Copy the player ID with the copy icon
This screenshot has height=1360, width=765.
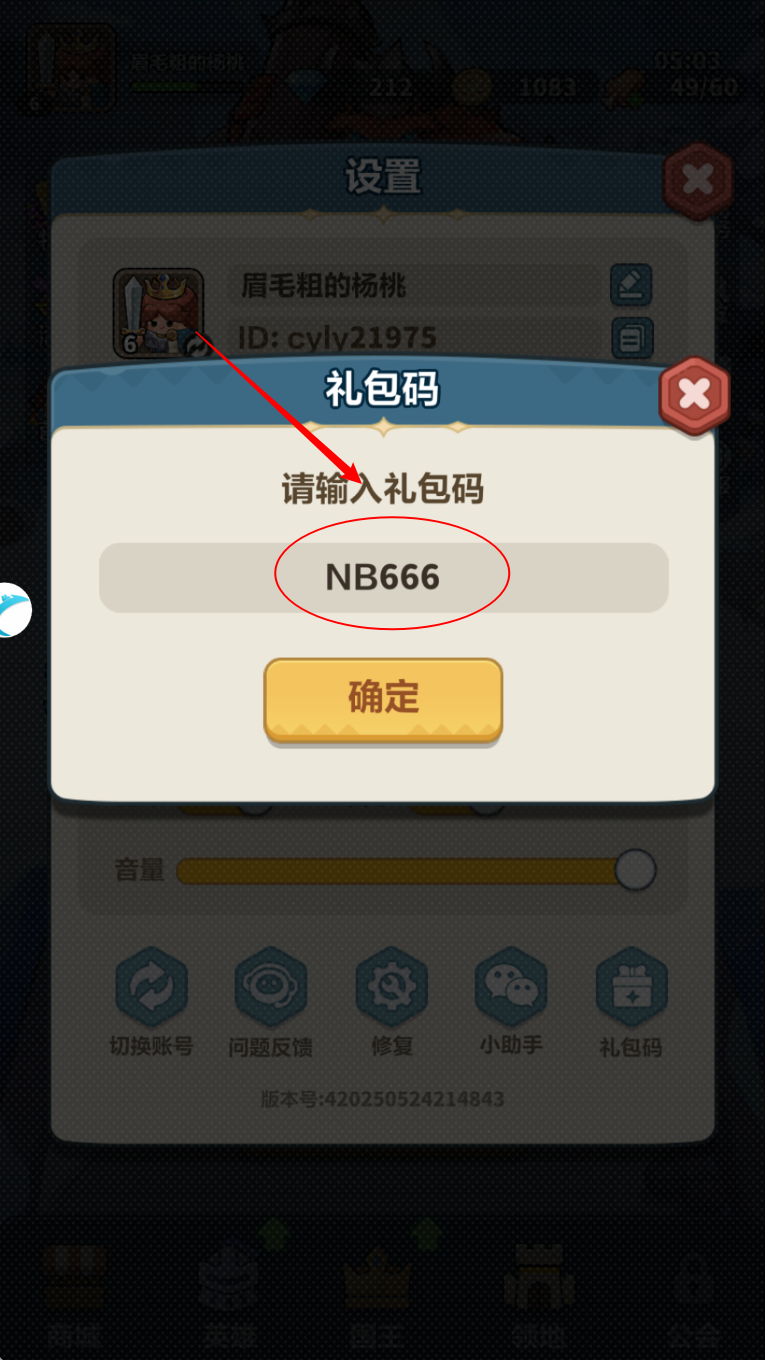click(631, 338)
